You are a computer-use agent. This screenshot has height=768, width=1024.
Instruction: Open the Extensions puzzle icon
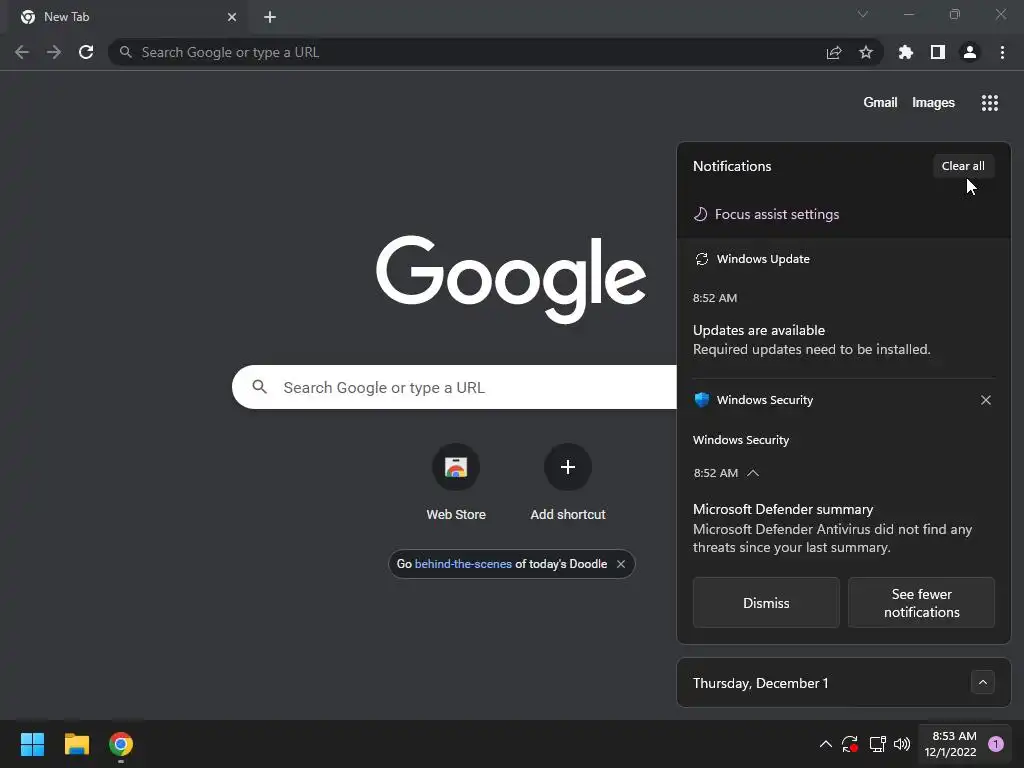click(x=906, y=52)
